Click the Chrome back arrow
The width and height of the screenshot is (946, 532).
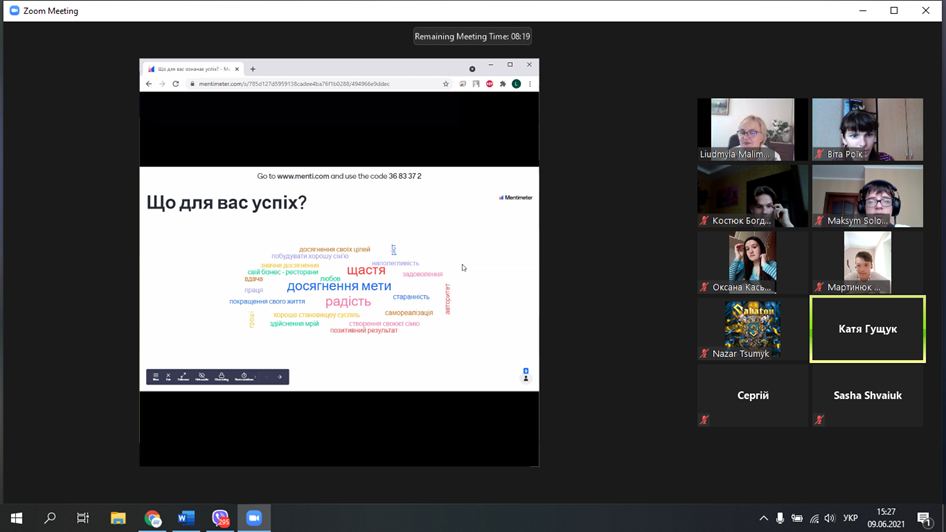[149, 84]
